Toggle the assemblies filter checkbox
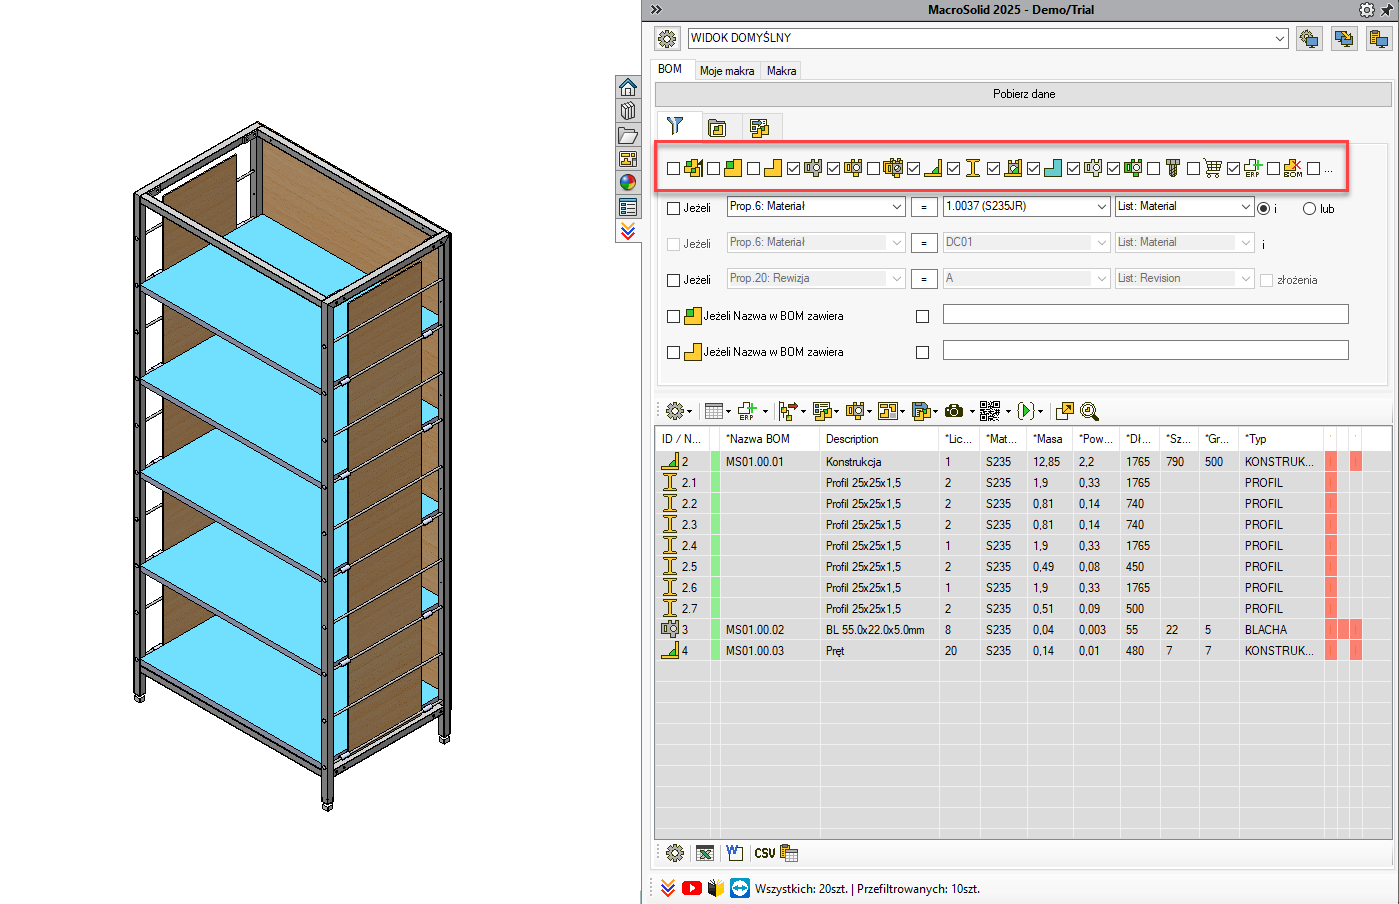The image size is (1399, 904). coord(673,169)
